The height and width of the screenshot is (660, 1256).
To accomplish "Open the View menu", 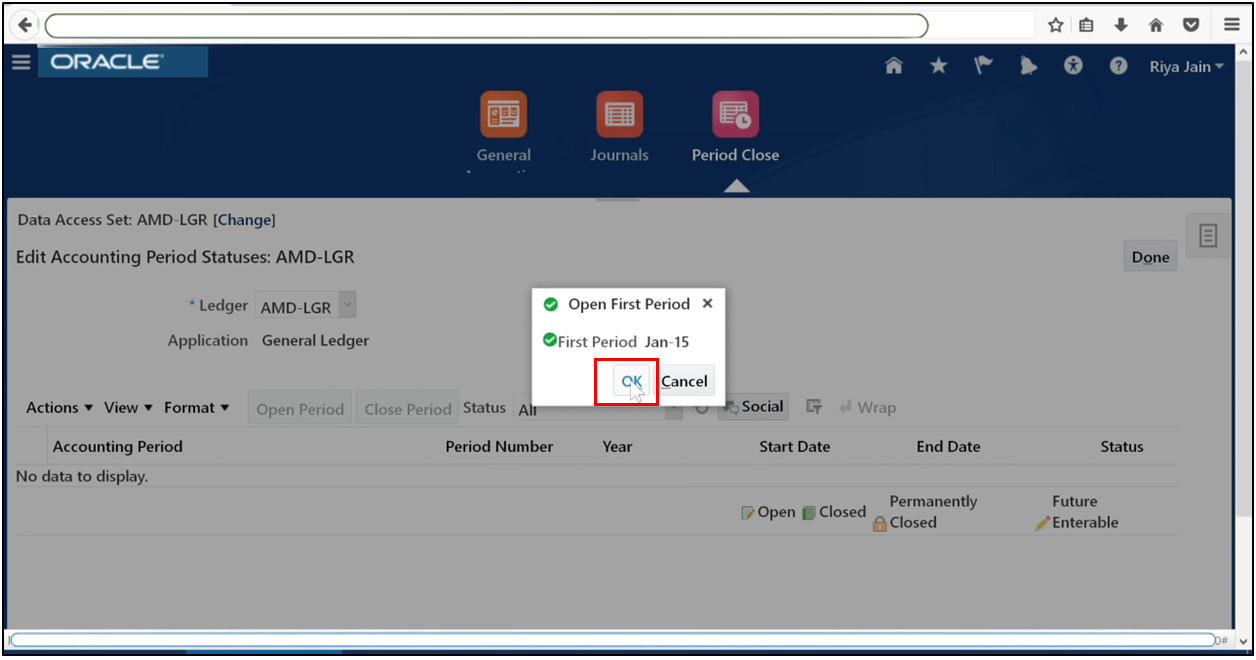I will pyautogui.click(x=126, y=407).
